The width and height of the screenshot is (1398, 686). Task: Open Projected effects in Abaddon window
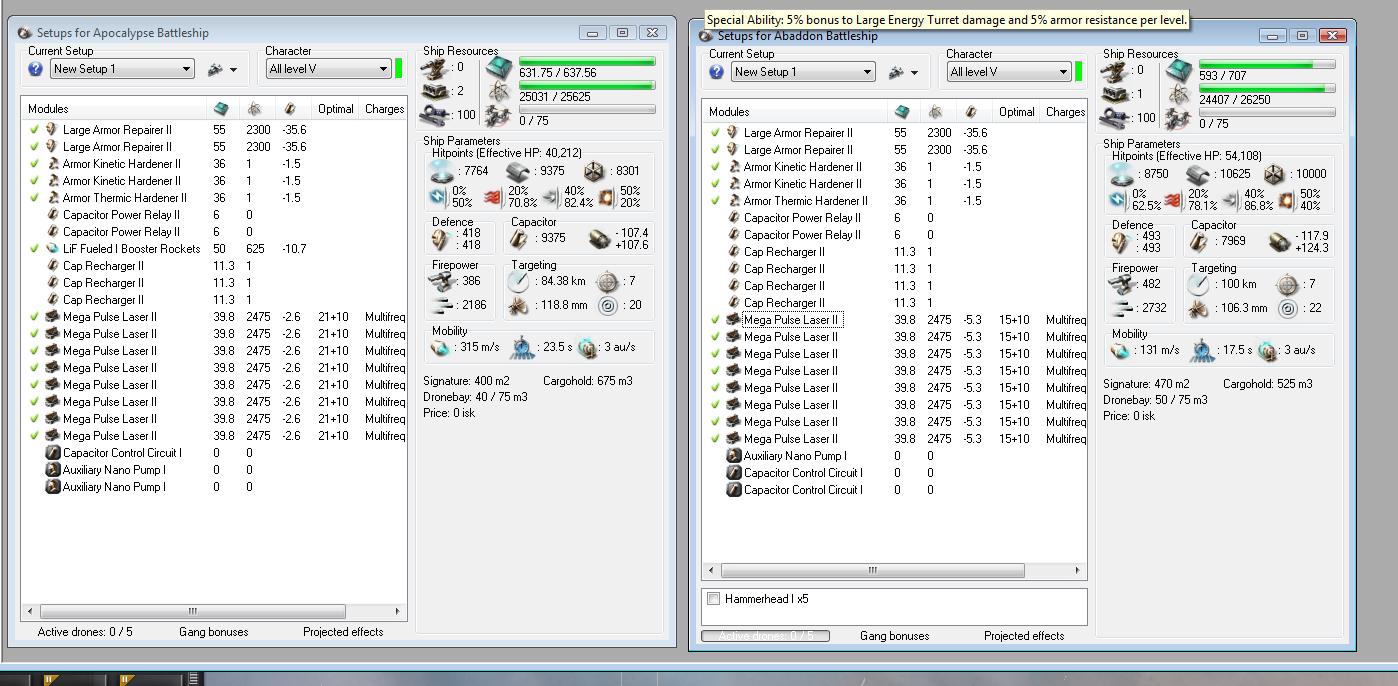click(x=1024, y=636)
